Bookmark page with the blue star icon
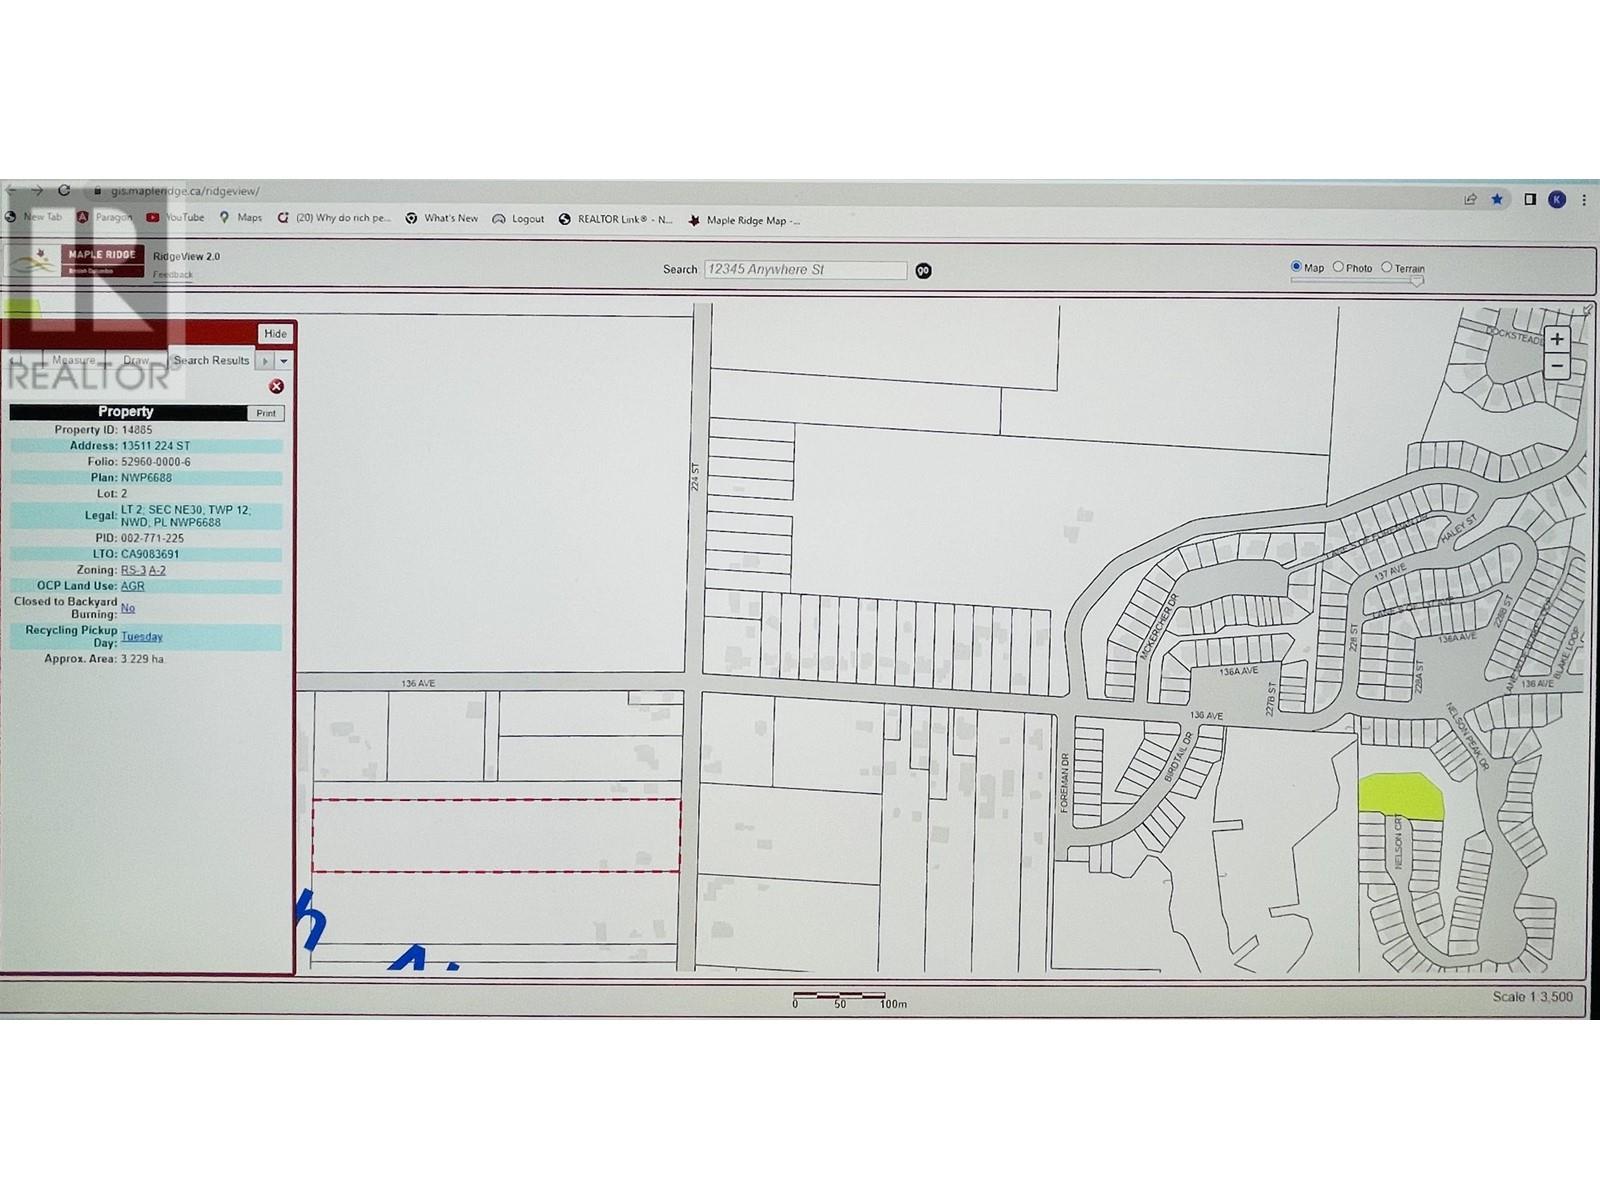 pos(1497,199)
